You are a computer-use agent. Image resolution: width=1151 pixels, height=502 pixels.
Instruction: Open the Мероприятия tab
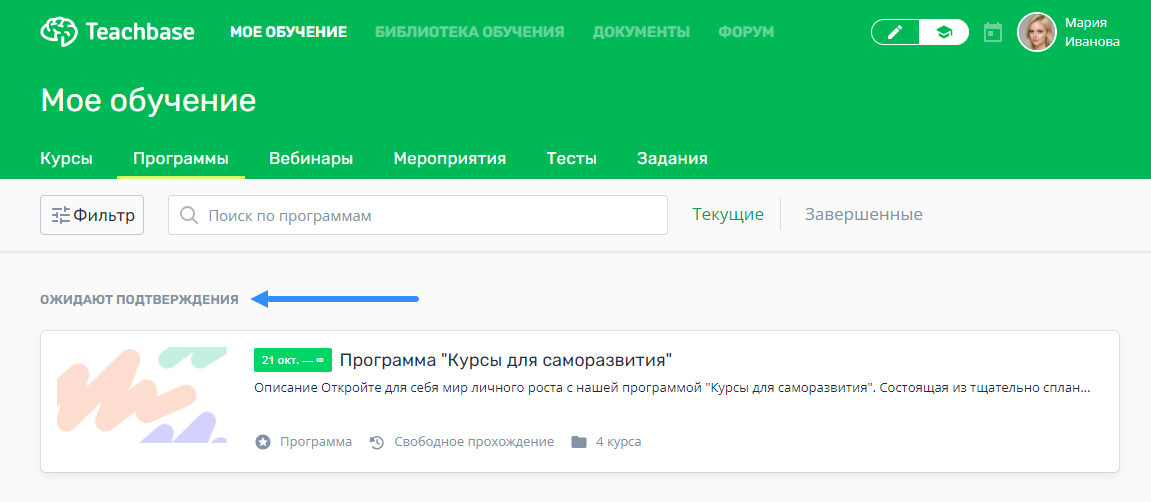point(450,159)
